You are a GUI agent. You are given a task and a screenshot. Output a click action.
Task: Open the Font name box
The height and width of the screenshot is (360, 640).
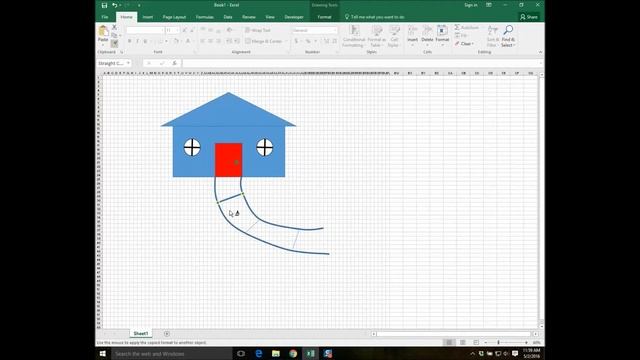[144, 30]
